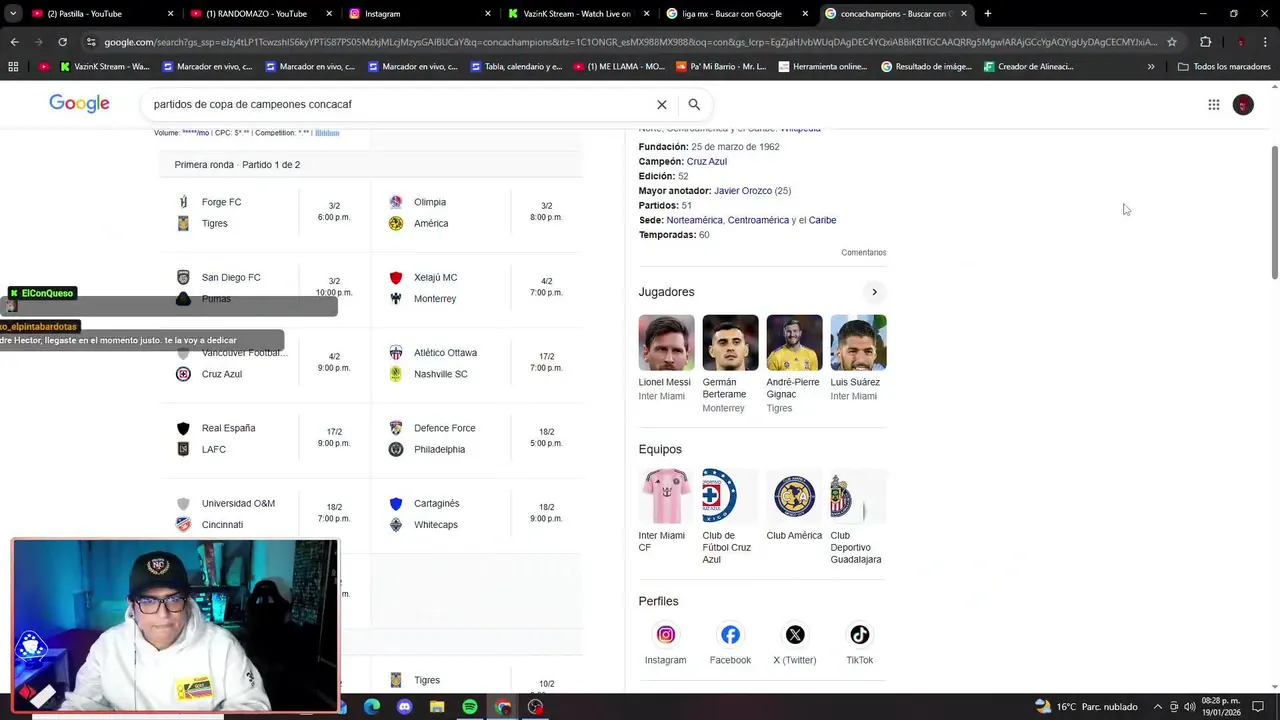
Task: Open the tab search dropdown
Action: 13,14
